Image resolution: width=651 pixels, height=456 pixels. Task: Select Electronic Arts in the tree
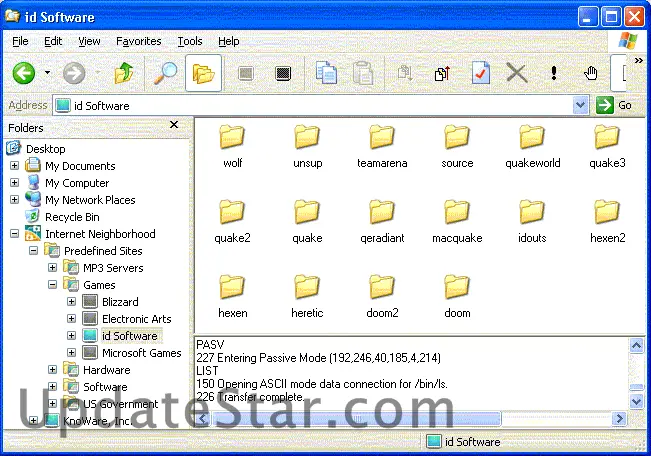coord(136,319)
